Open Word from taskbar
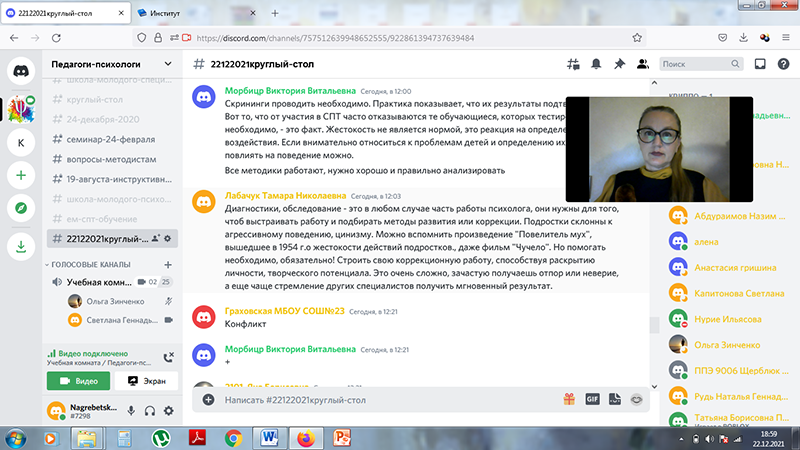The width and height of the screenshot is (800, 450). point(269,439)
